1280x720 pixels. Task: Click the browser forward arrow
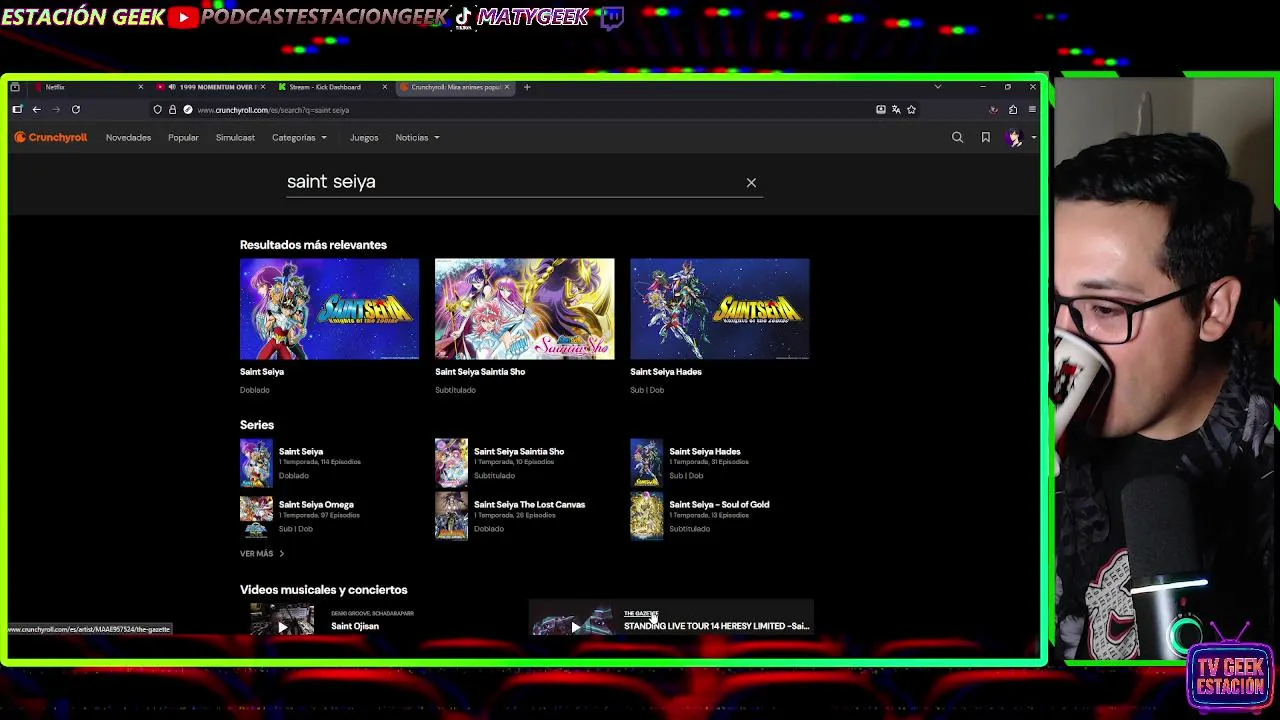[x=56, y=109]
